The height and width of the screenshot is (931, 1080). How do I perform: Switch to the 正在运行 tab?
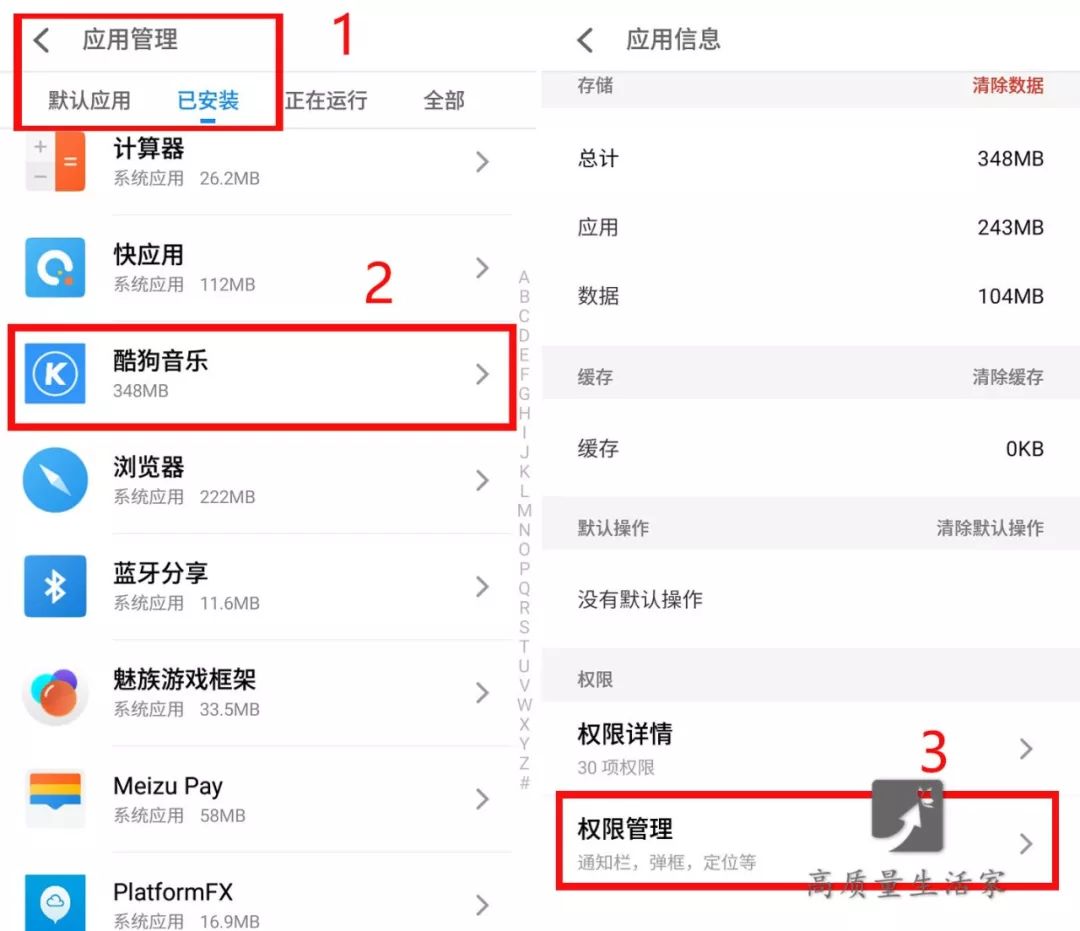(x=326, y=101)
